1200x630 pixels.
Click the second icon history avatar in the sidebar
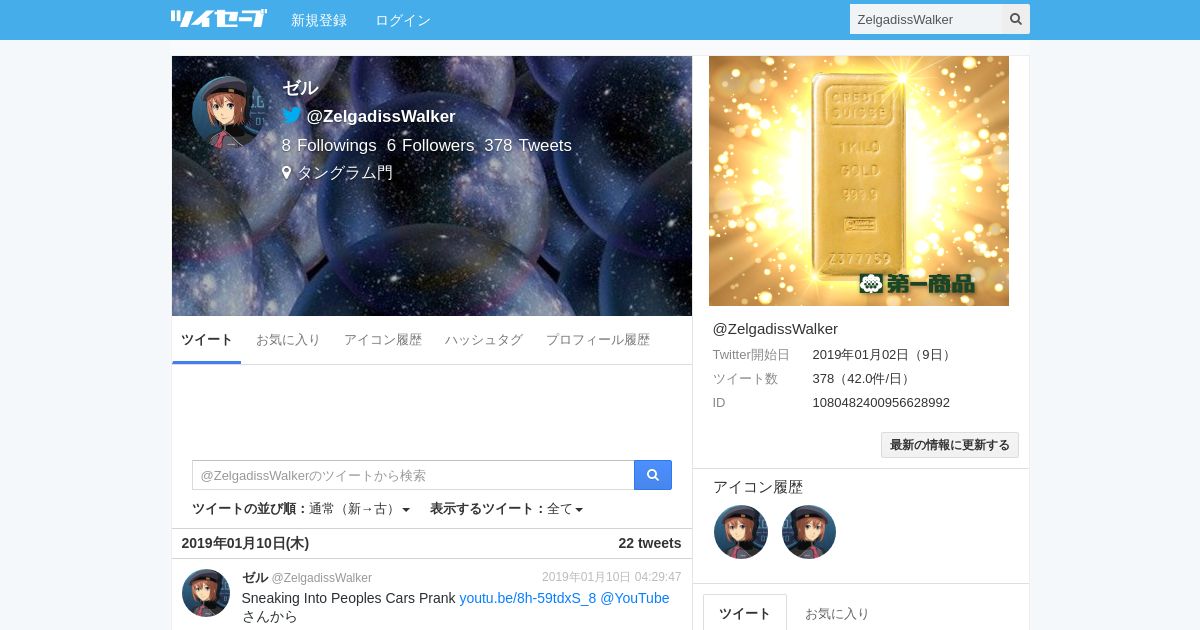point(809,532)
